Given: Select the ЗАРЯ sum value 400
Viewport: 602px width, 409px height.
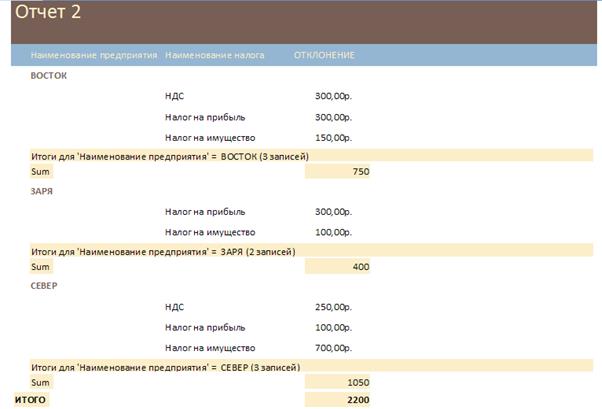Looking at the screenshot, I should tap(337, 267).
